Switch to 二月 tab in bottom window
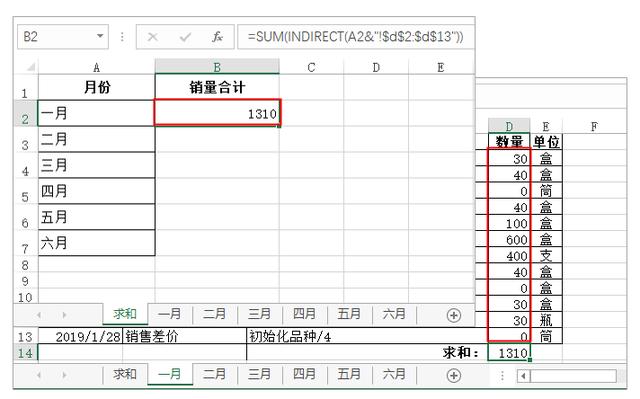 pyautogui.click(x=215, y=374)
